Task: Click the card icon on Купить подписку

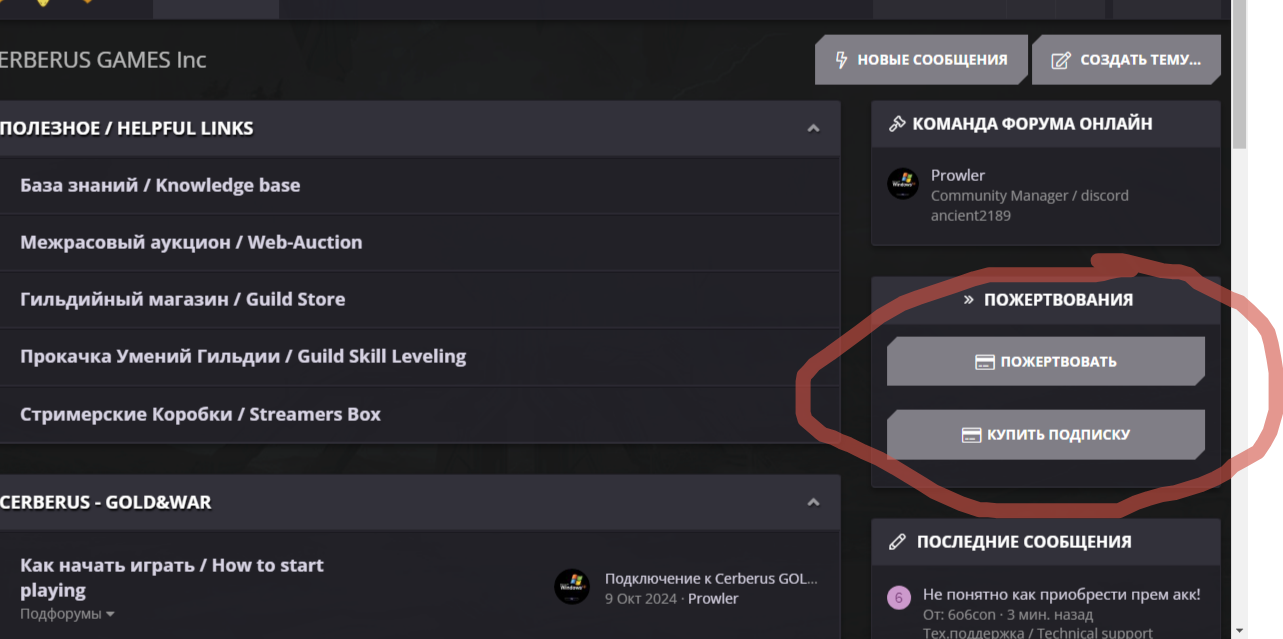Action: 970,435
